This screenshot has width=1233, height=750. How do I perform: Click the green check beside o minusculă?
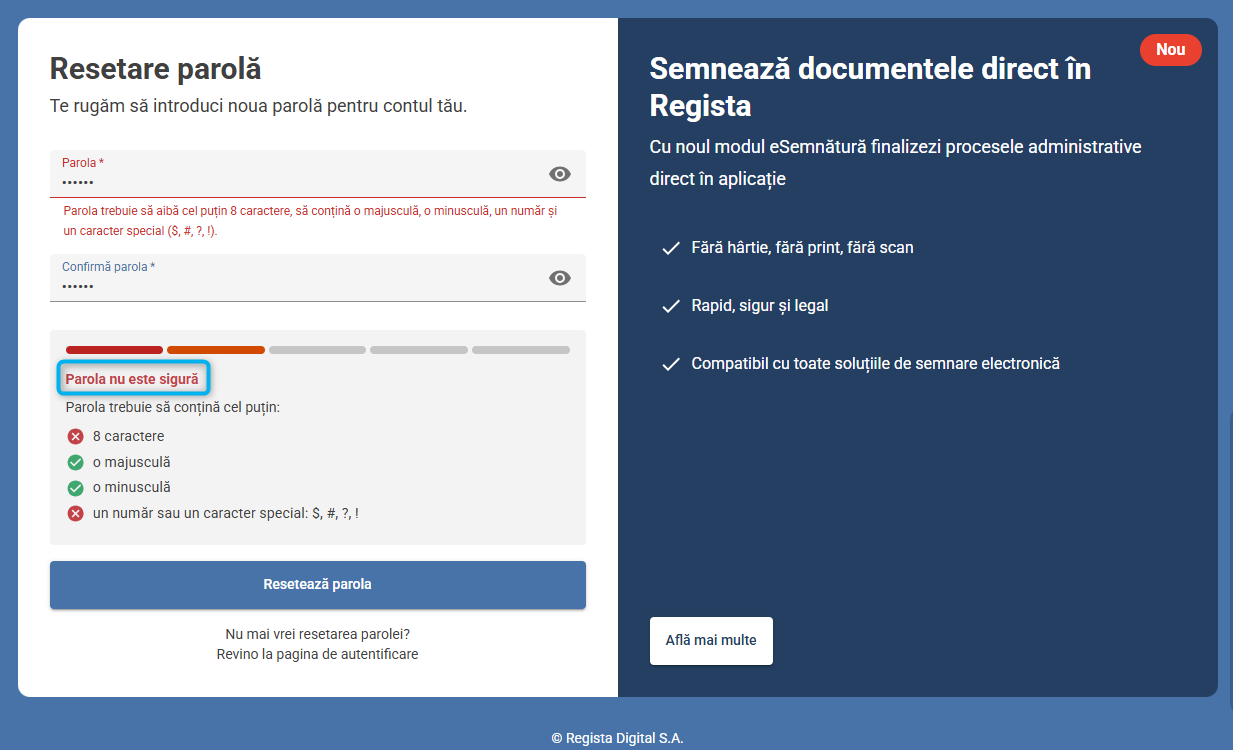(x=75, y=488)
